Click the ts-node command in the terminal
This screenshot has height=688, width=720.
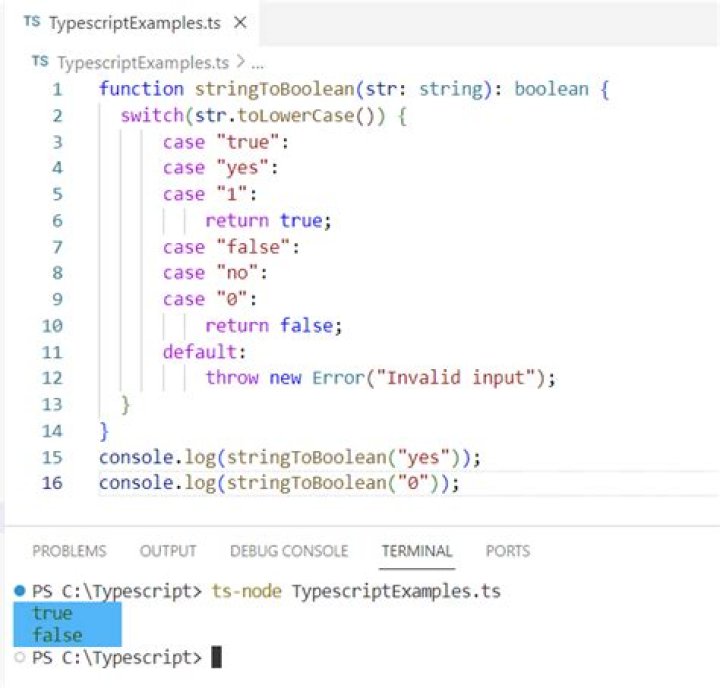pyautogui.click(x=247, y=591)
